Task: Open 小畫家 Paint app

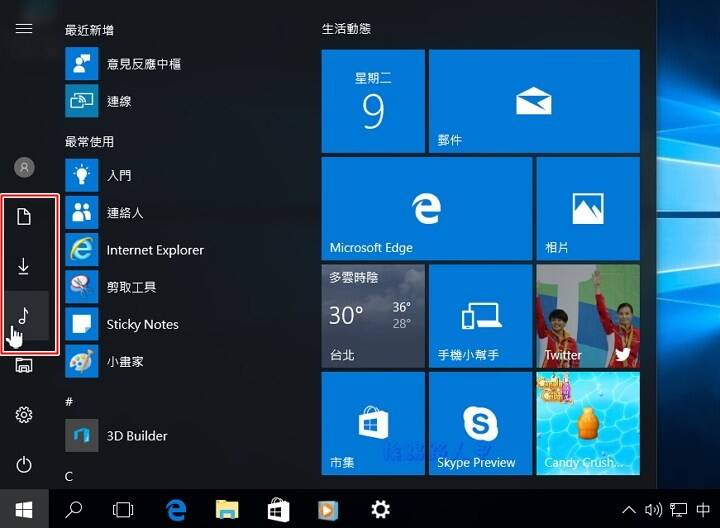Action: point(104,361)
